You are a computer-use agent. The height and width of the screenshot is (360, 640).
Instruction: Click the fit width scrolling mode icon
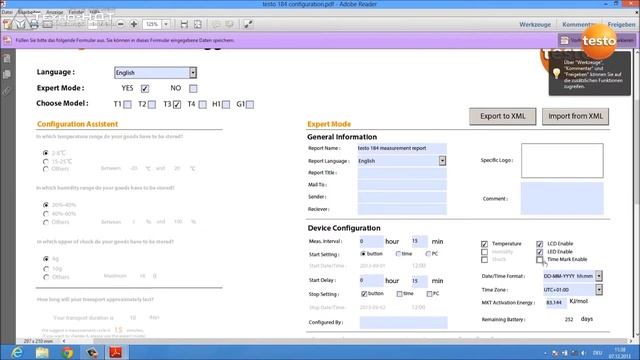tap(184, 24)
